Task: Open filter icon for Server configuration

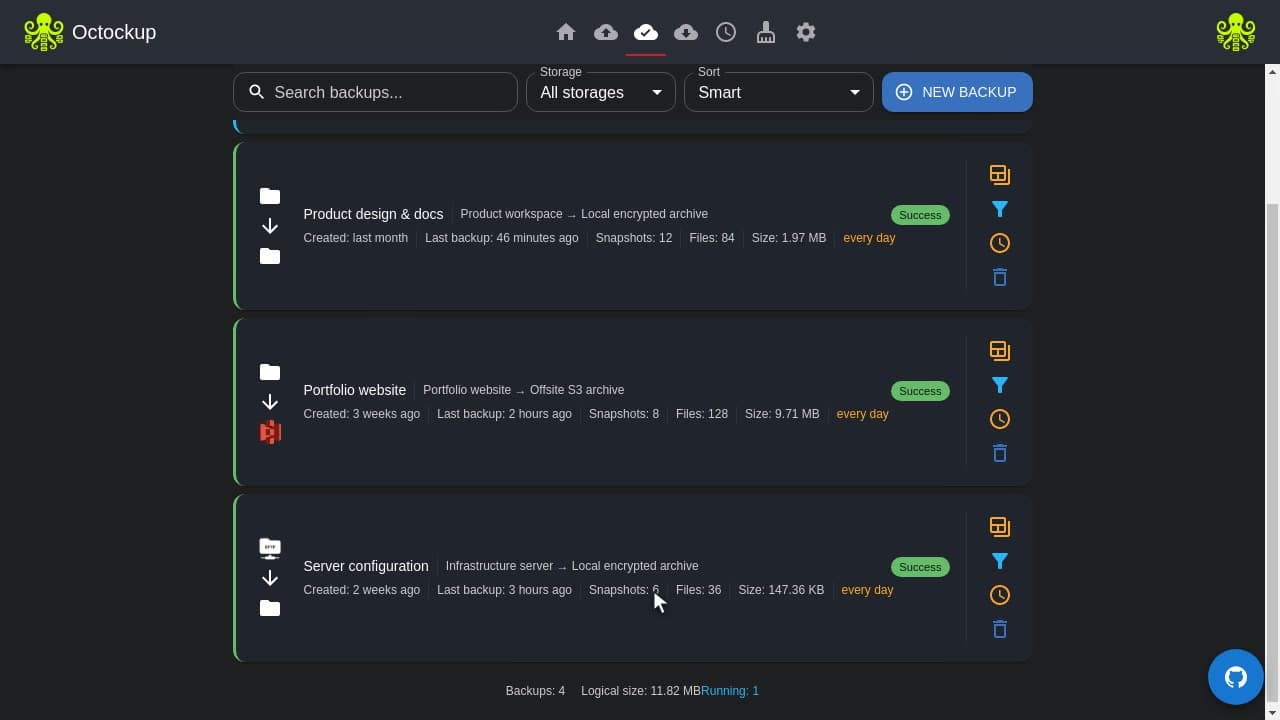Action: click(999, 561)
